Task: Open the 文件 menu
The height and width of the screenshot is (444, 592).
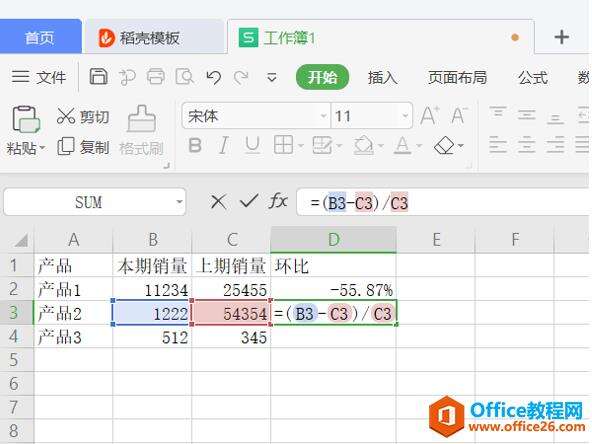Action: (39, 77)
